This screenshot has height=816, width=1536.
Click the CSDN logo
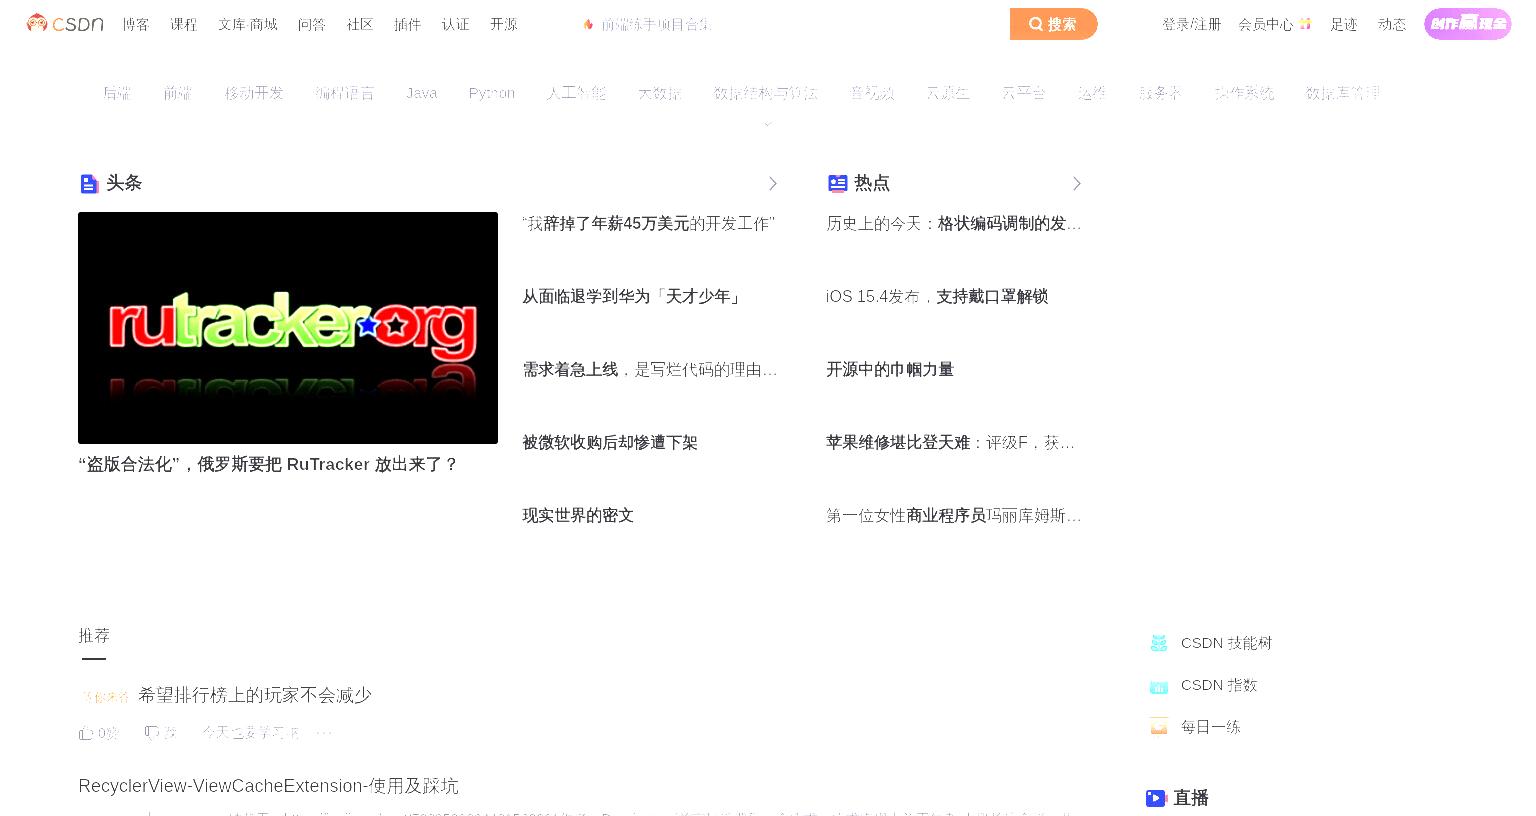(65, 23)
